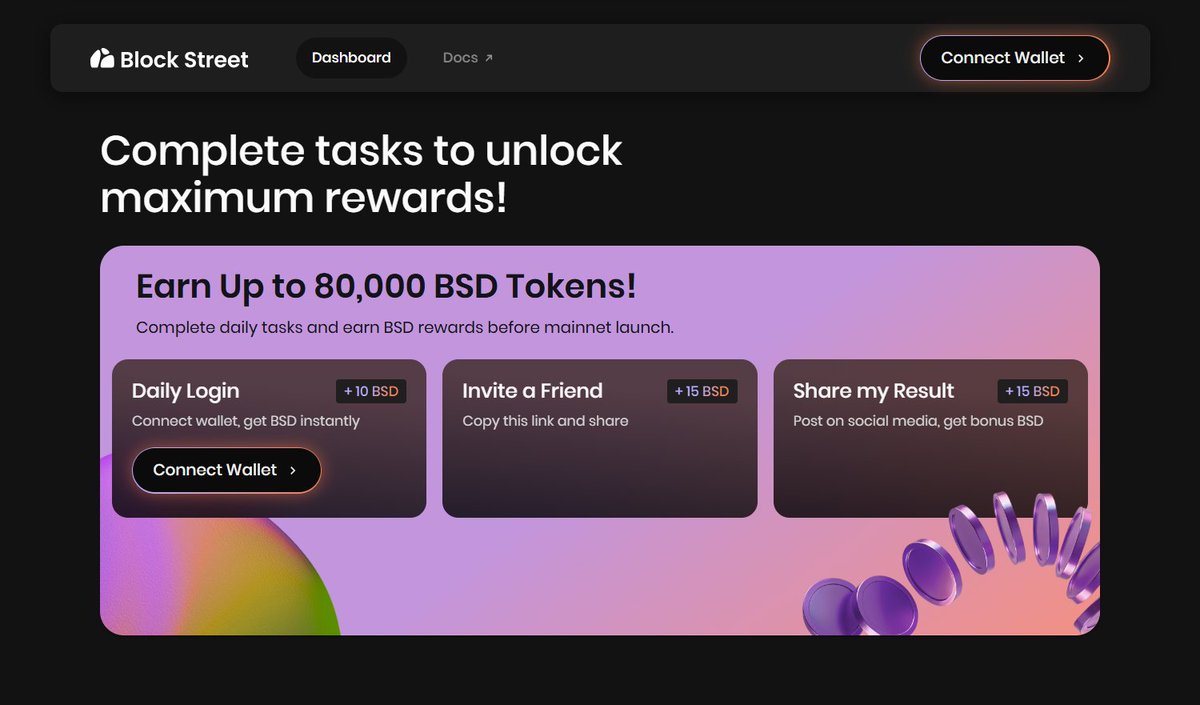
Task: Open the Docs external link
Action: click(x=468, y=58)
